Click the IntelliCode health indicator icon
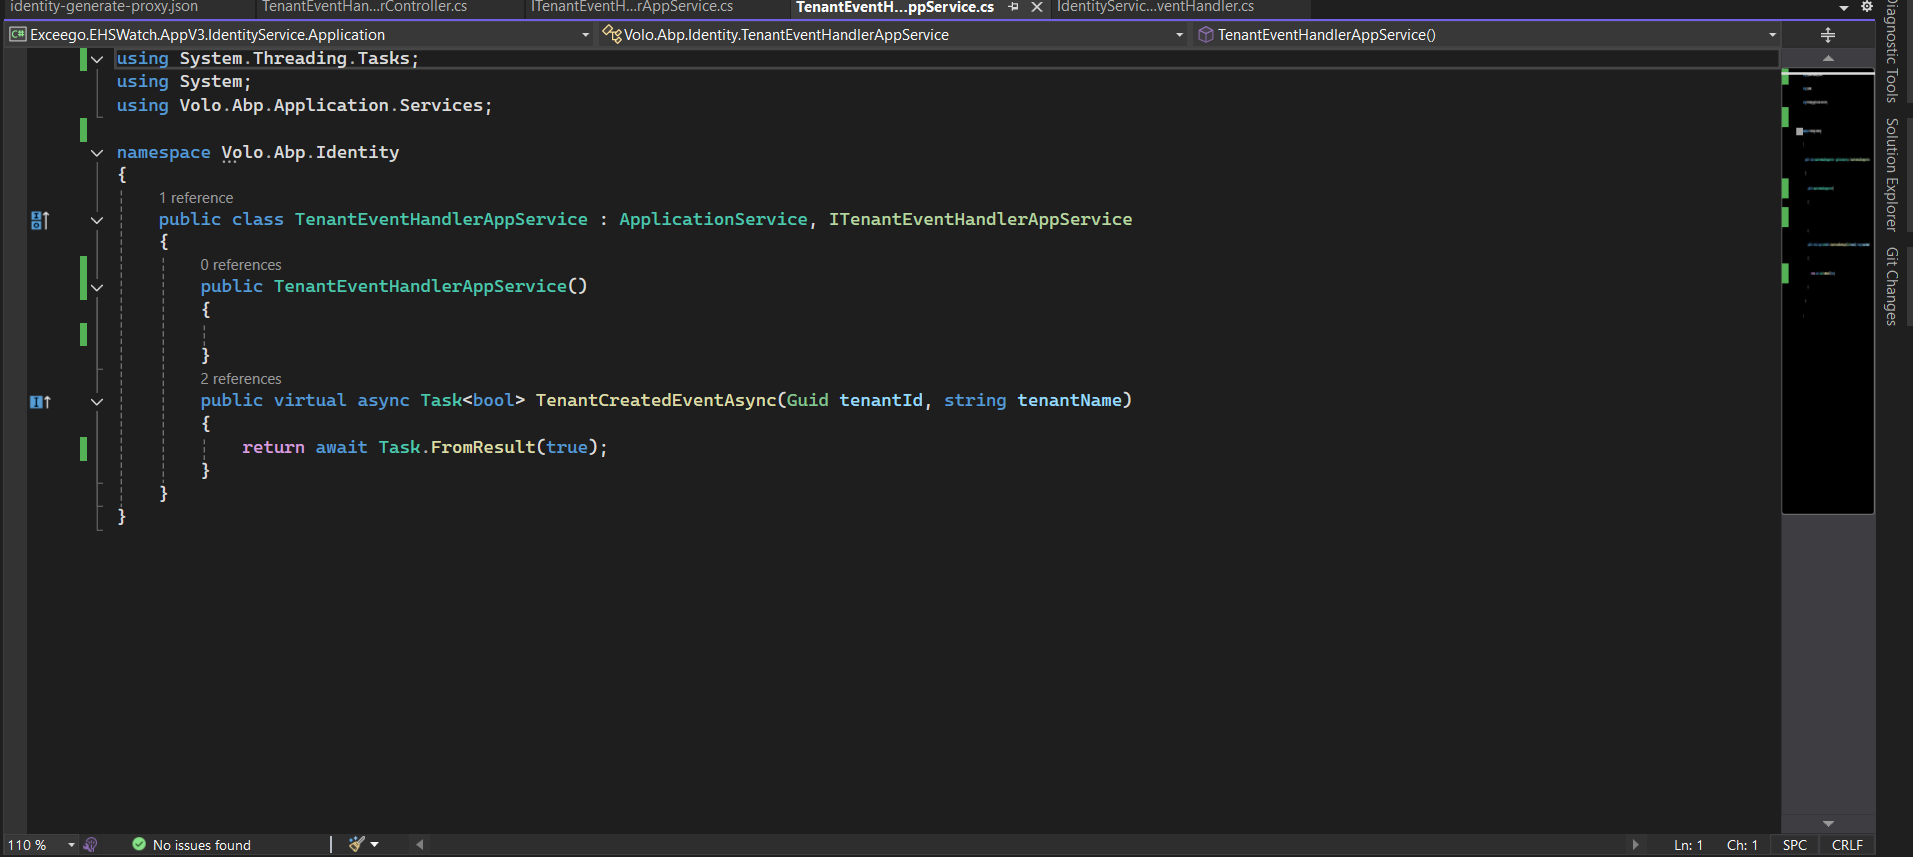This screenshot has height=857, width=1913. (x=91, y=845)
